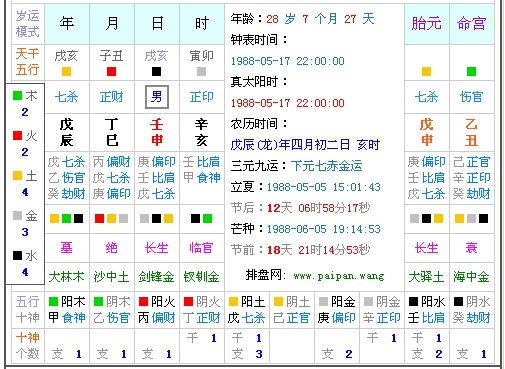Click 下元七赤金运 value
The image size is (505, 369).
pos(326,166)
